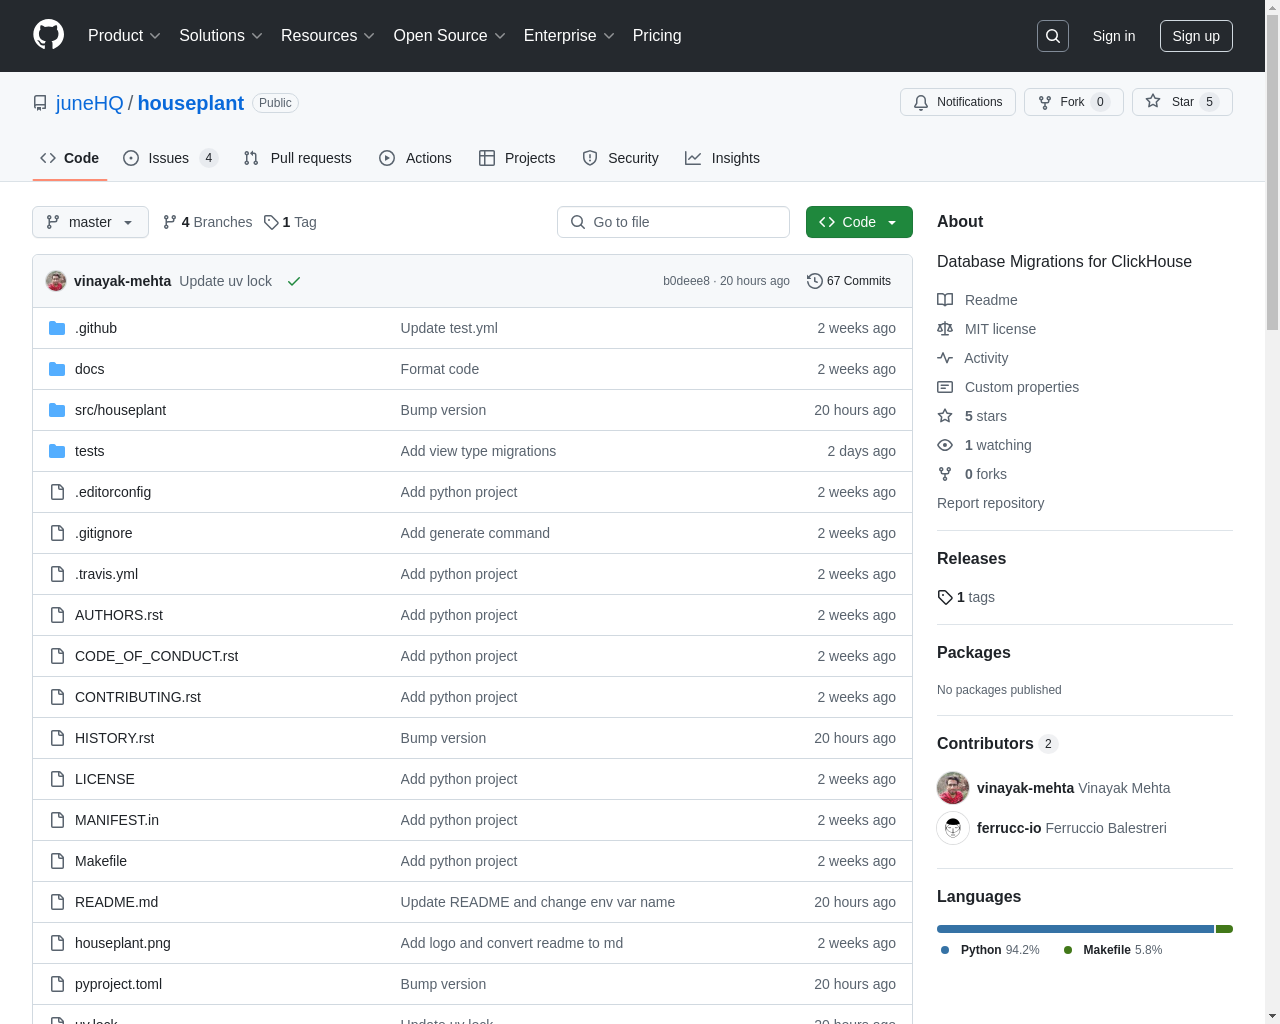Click Report repository link
The height and width of the screenshot is (1024, 1280).
[990, 503]
